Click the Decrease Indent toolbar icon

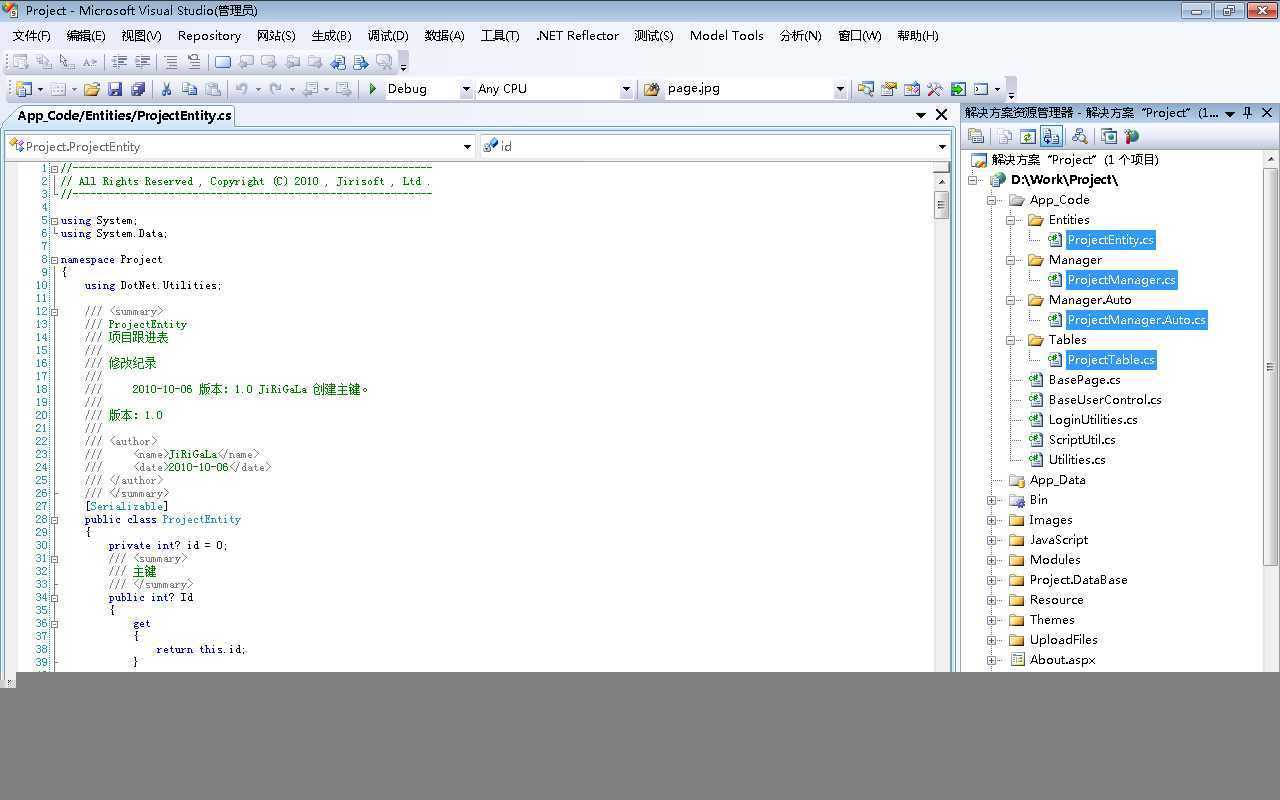(x=120, y=62)
